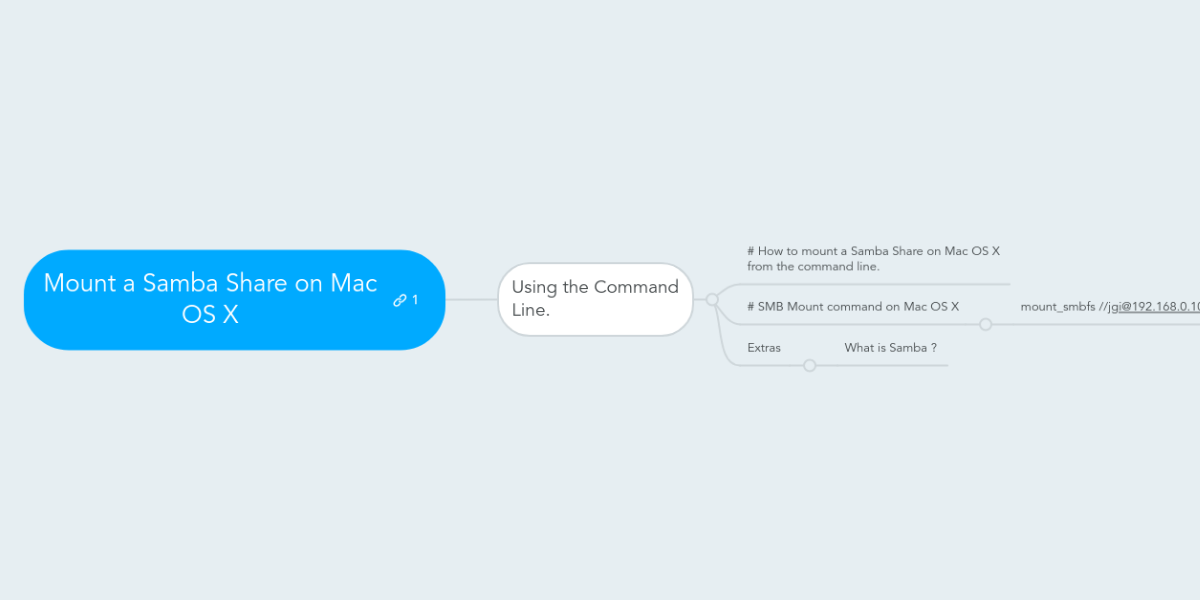Open the link icon on the root node
Screen dimensions: 1200x600
pyautogui.click(x=400, y=300)
